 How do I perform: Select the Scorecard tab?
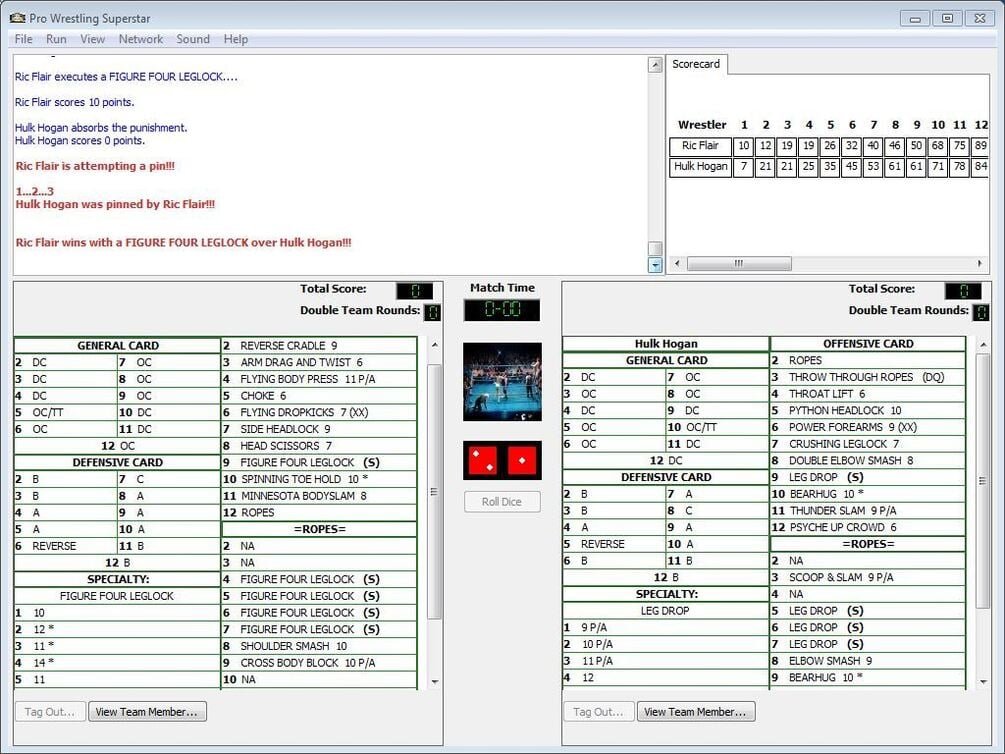coord(696,64)
